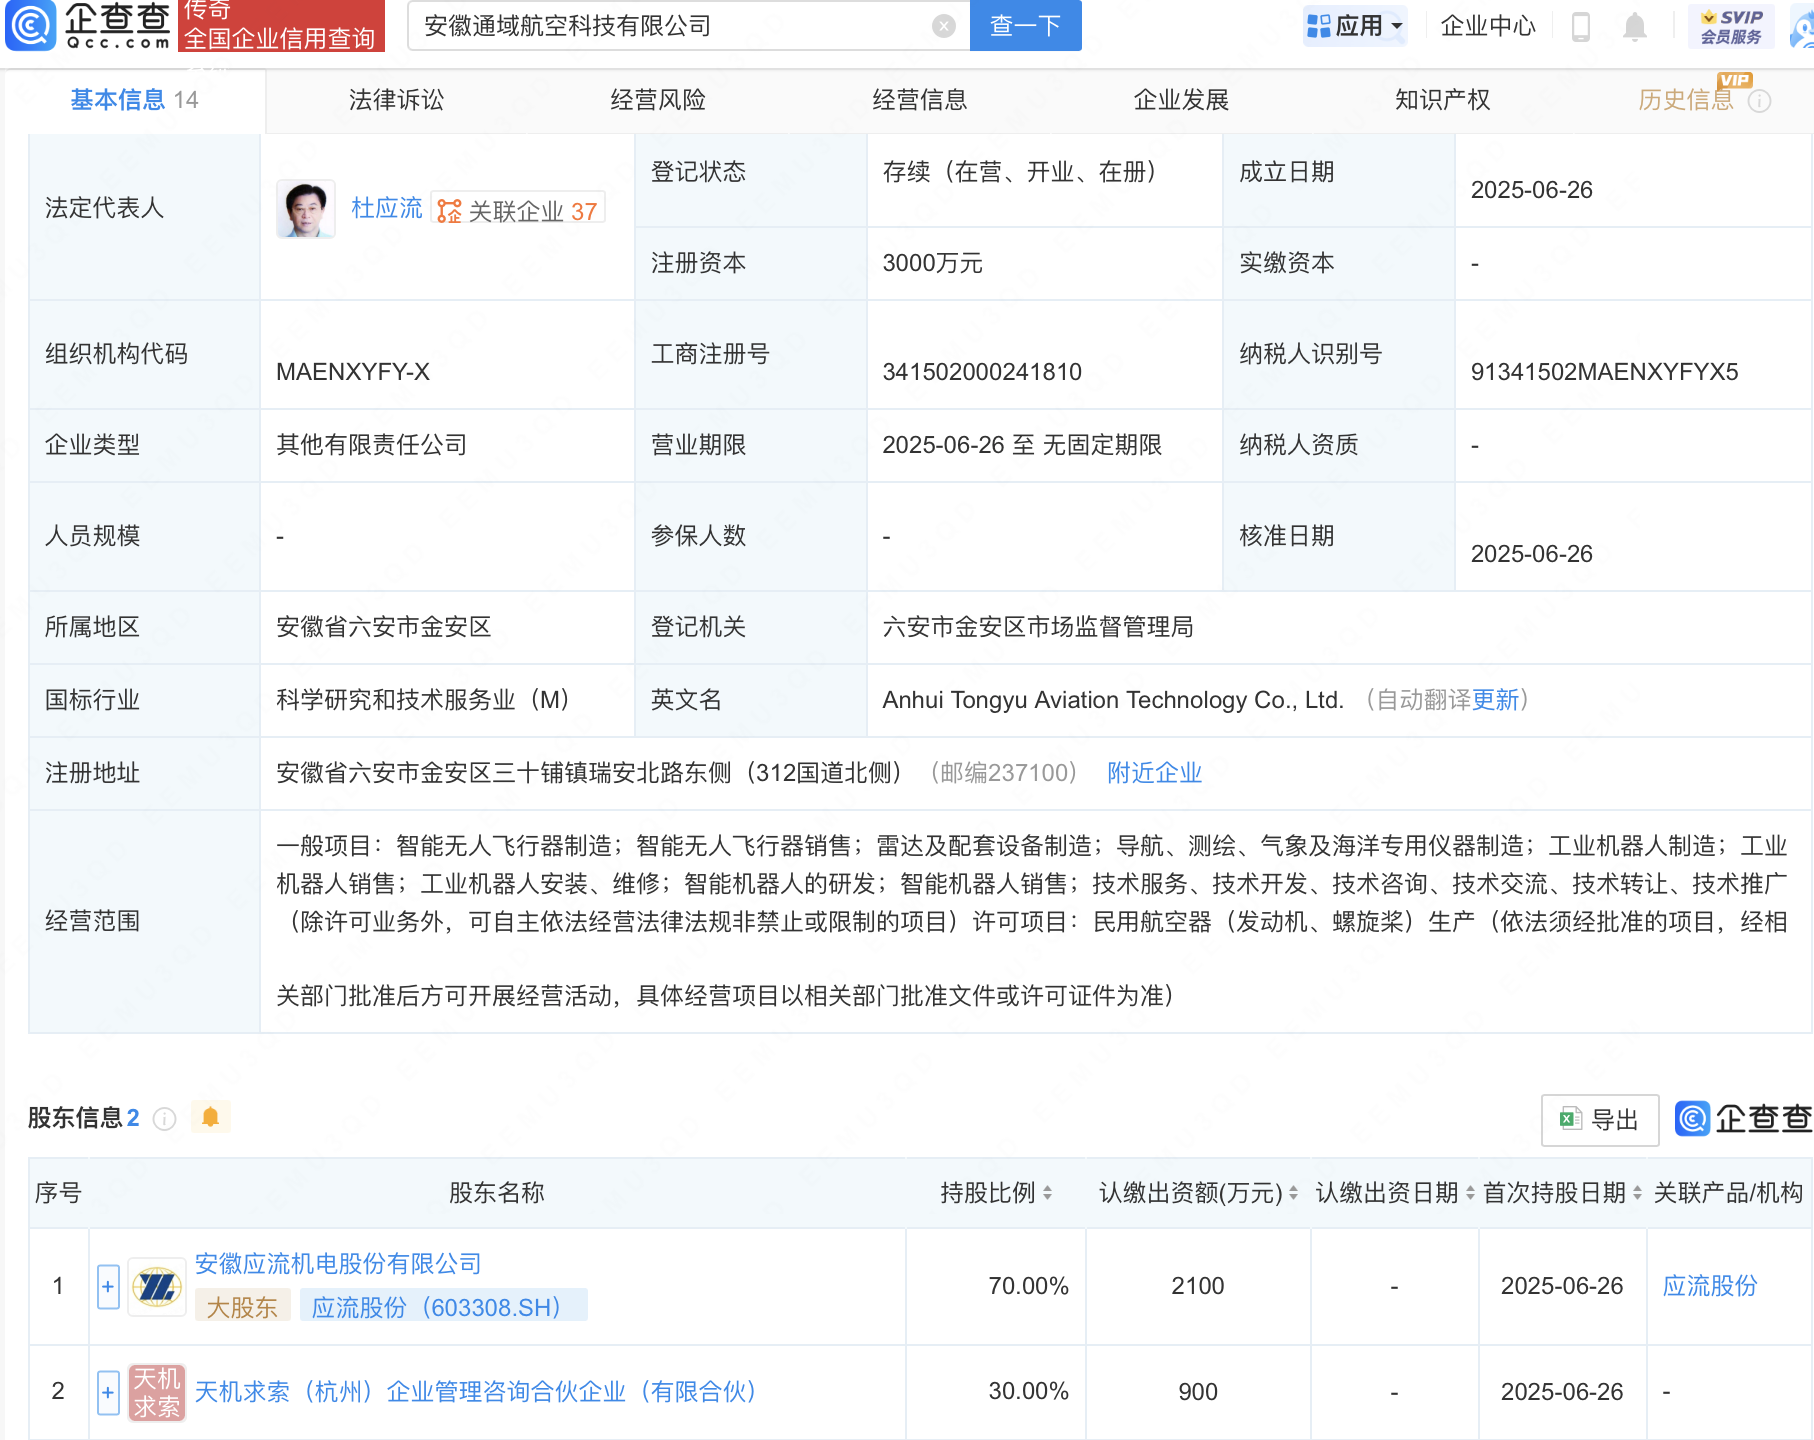1814x1440 pixels.
Task: Click 六安市金安区市场监督管理局 text
Action: pyautogui.click(x=1038, y=627)
